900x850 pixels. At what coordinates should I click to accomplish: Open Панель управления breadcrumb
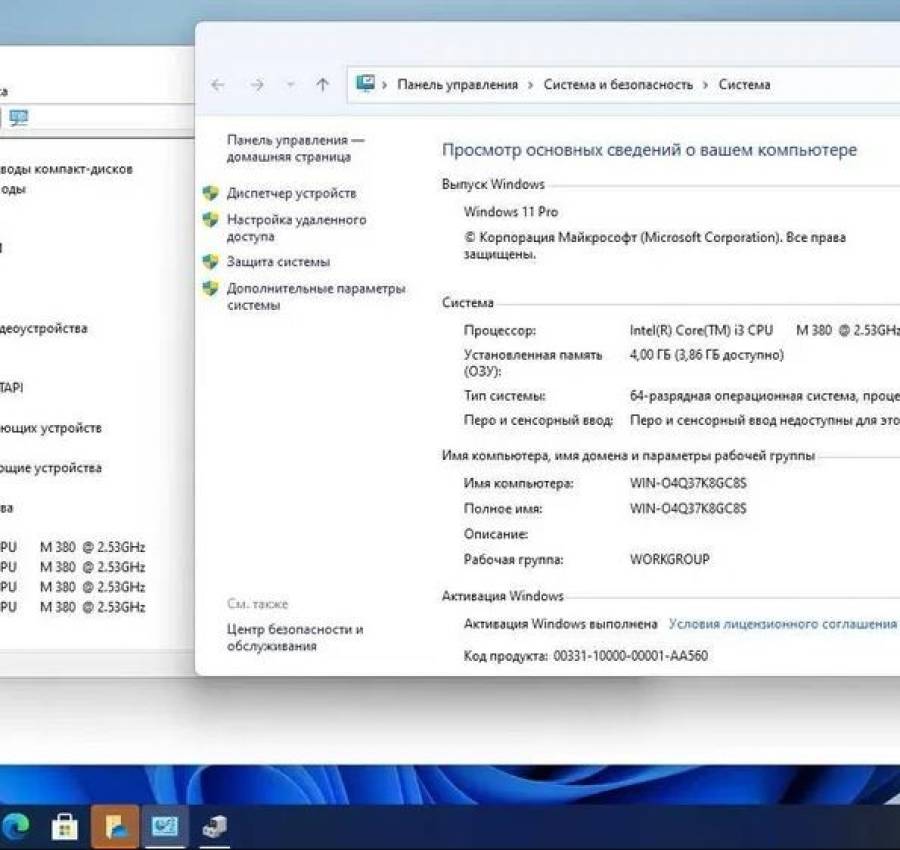(457, 85)
